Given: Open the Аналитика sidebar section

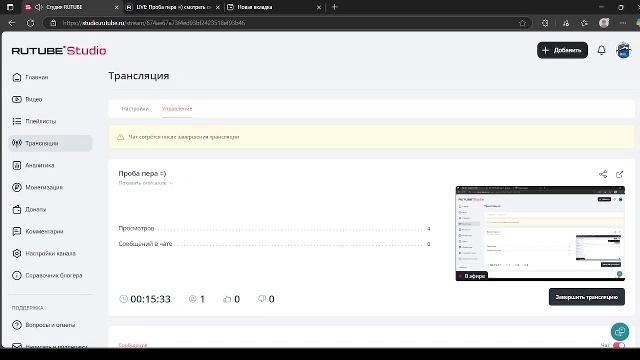Looking at the screenshot, I should coord(33,165).
